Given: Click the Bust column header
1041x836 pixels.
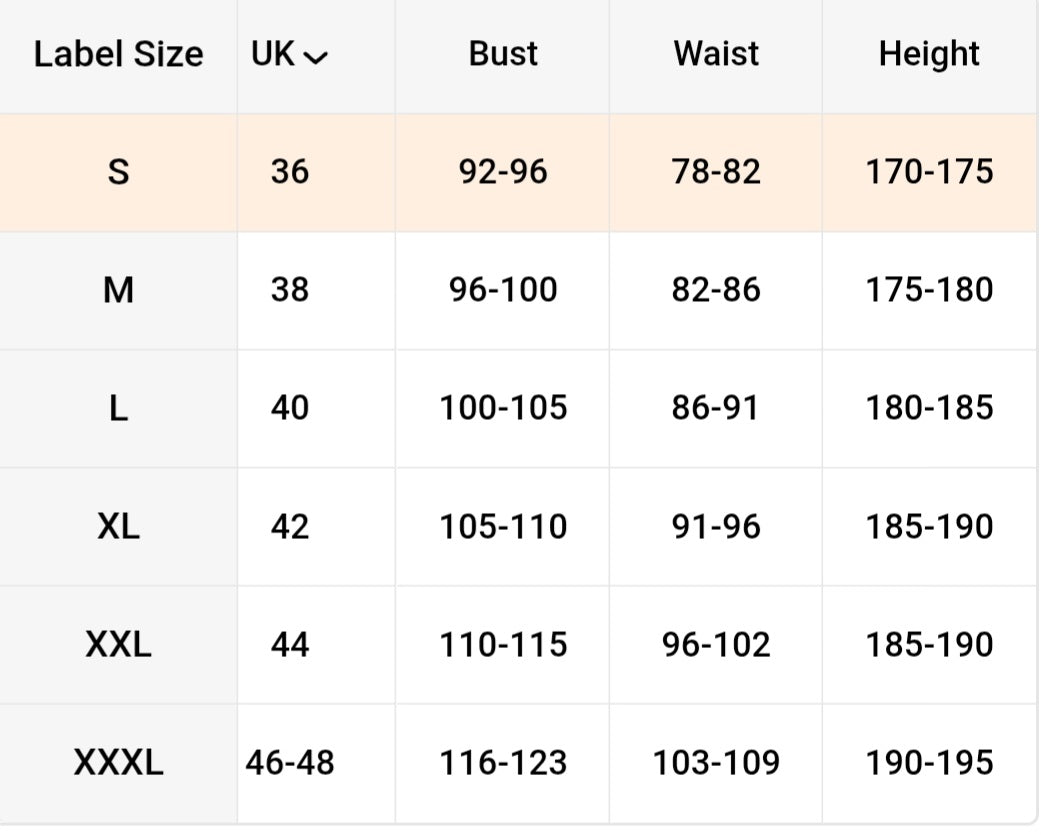Looking at the screenshot, I should [503, 55].
